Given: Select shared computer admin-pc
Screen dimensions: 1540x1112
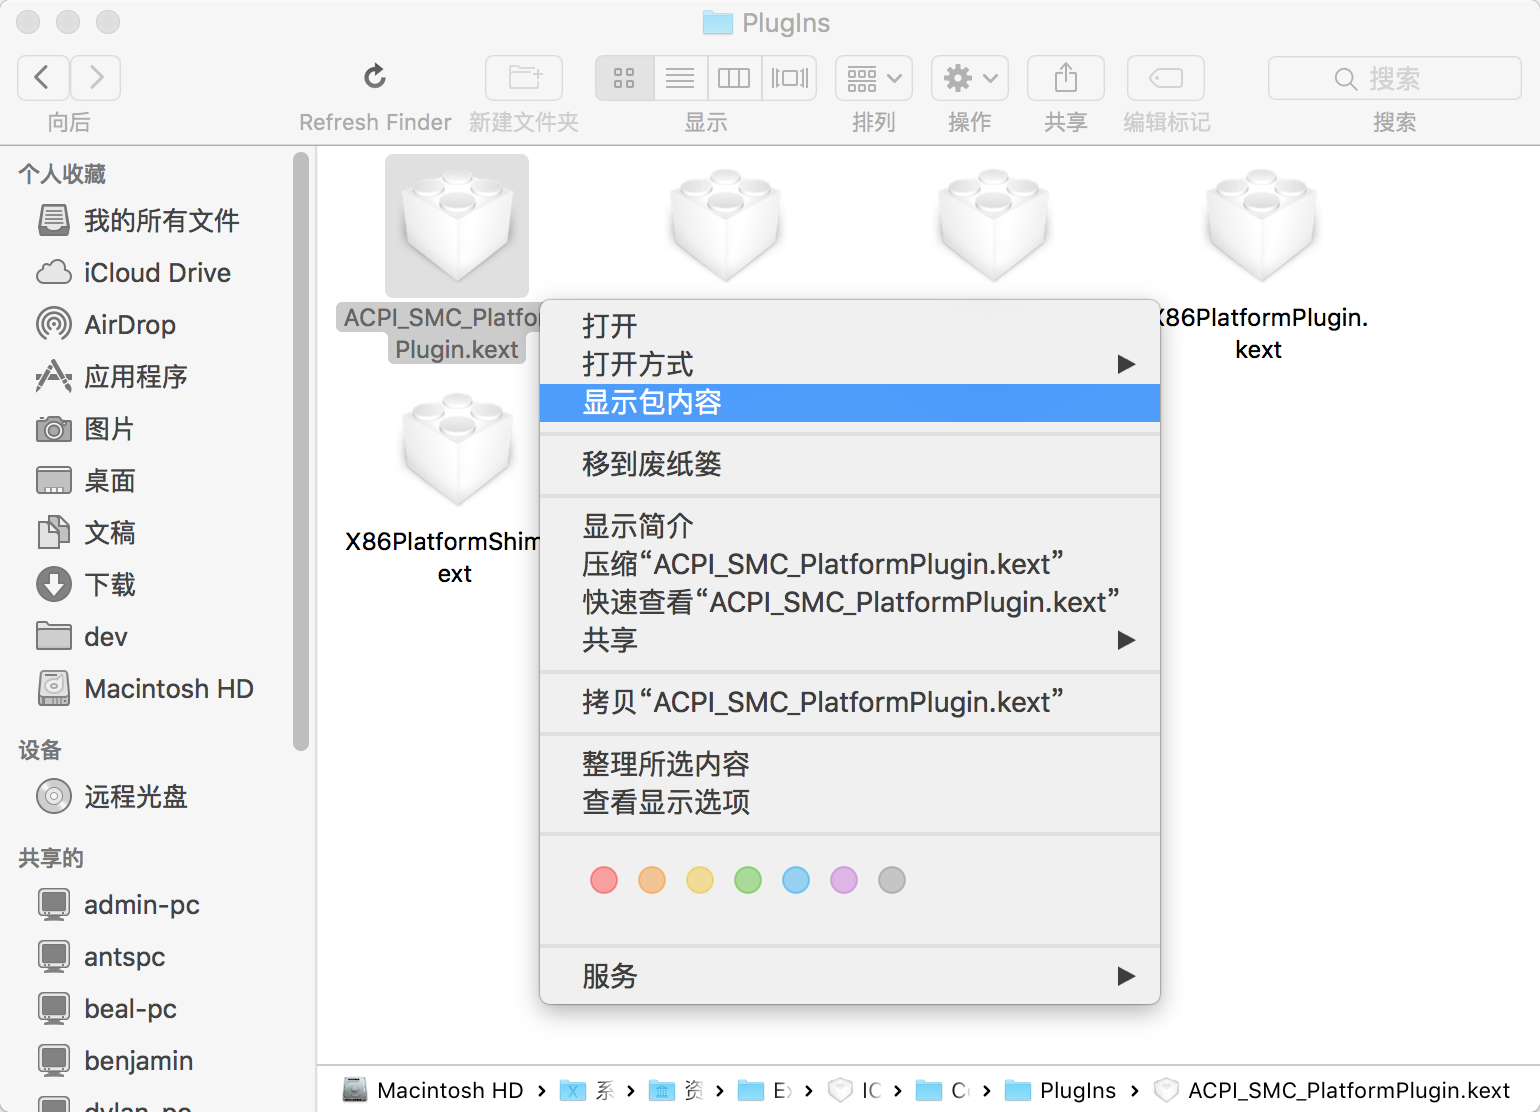Looking at the screenshot, I should coord(118,904).
